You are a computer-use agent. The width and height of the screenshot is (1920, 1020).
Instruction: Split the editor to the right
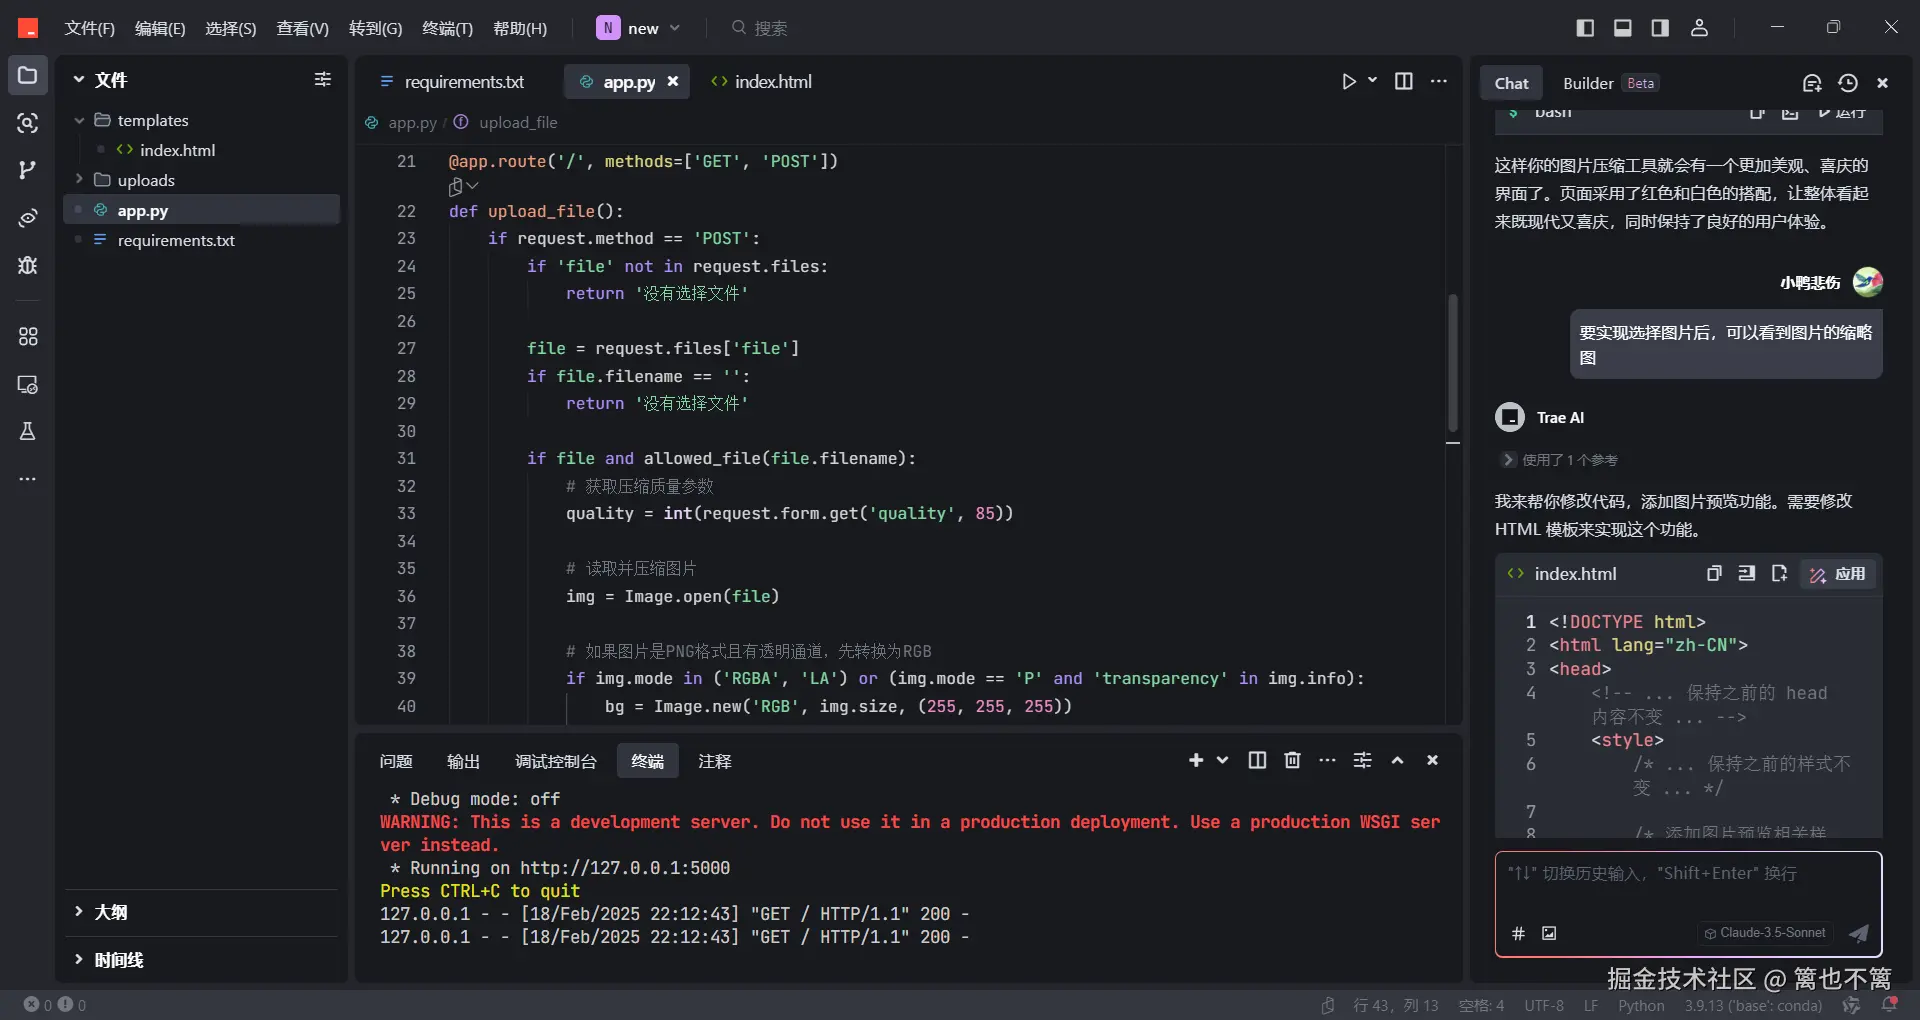coord(1404,81)
